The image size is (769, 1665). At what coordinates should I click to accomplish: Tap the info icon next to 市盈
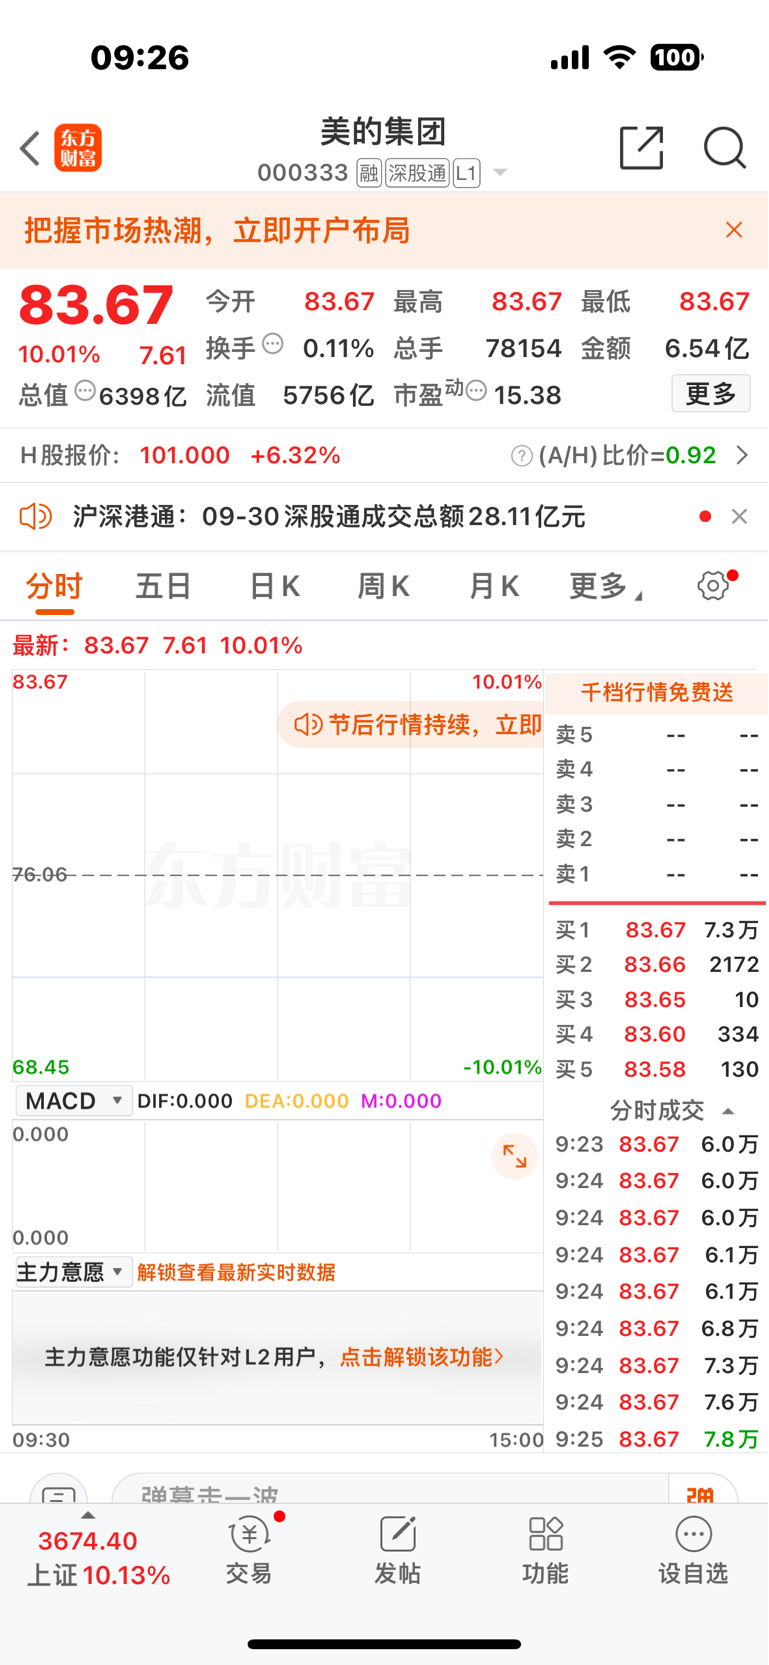pos(477,391)
